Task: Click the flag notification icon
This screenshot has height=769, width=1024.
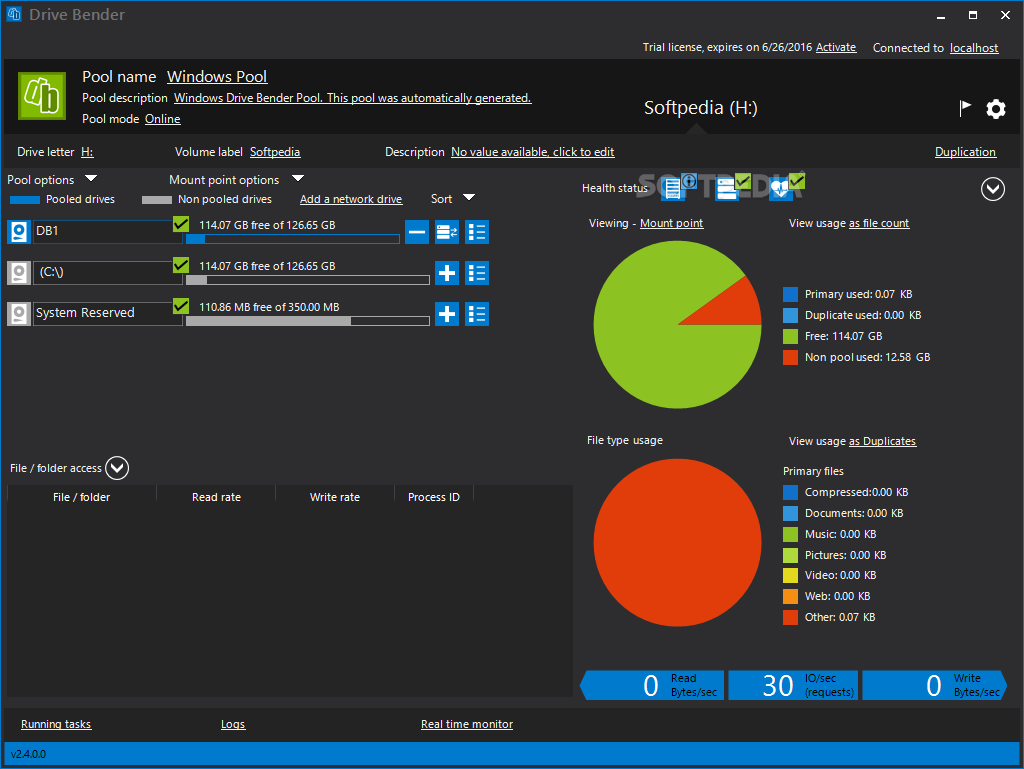Action: (x=965, y=108)
